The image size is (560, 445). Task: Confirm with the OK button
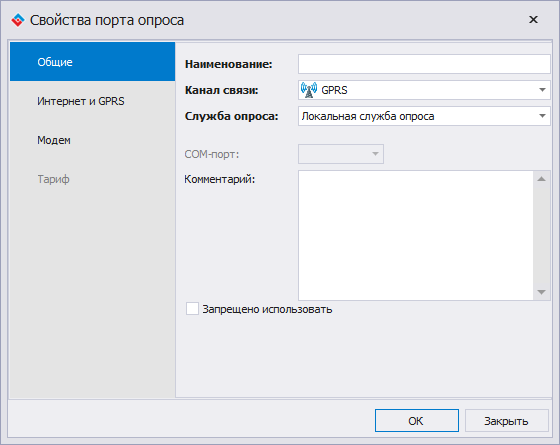tap(417, 421)
